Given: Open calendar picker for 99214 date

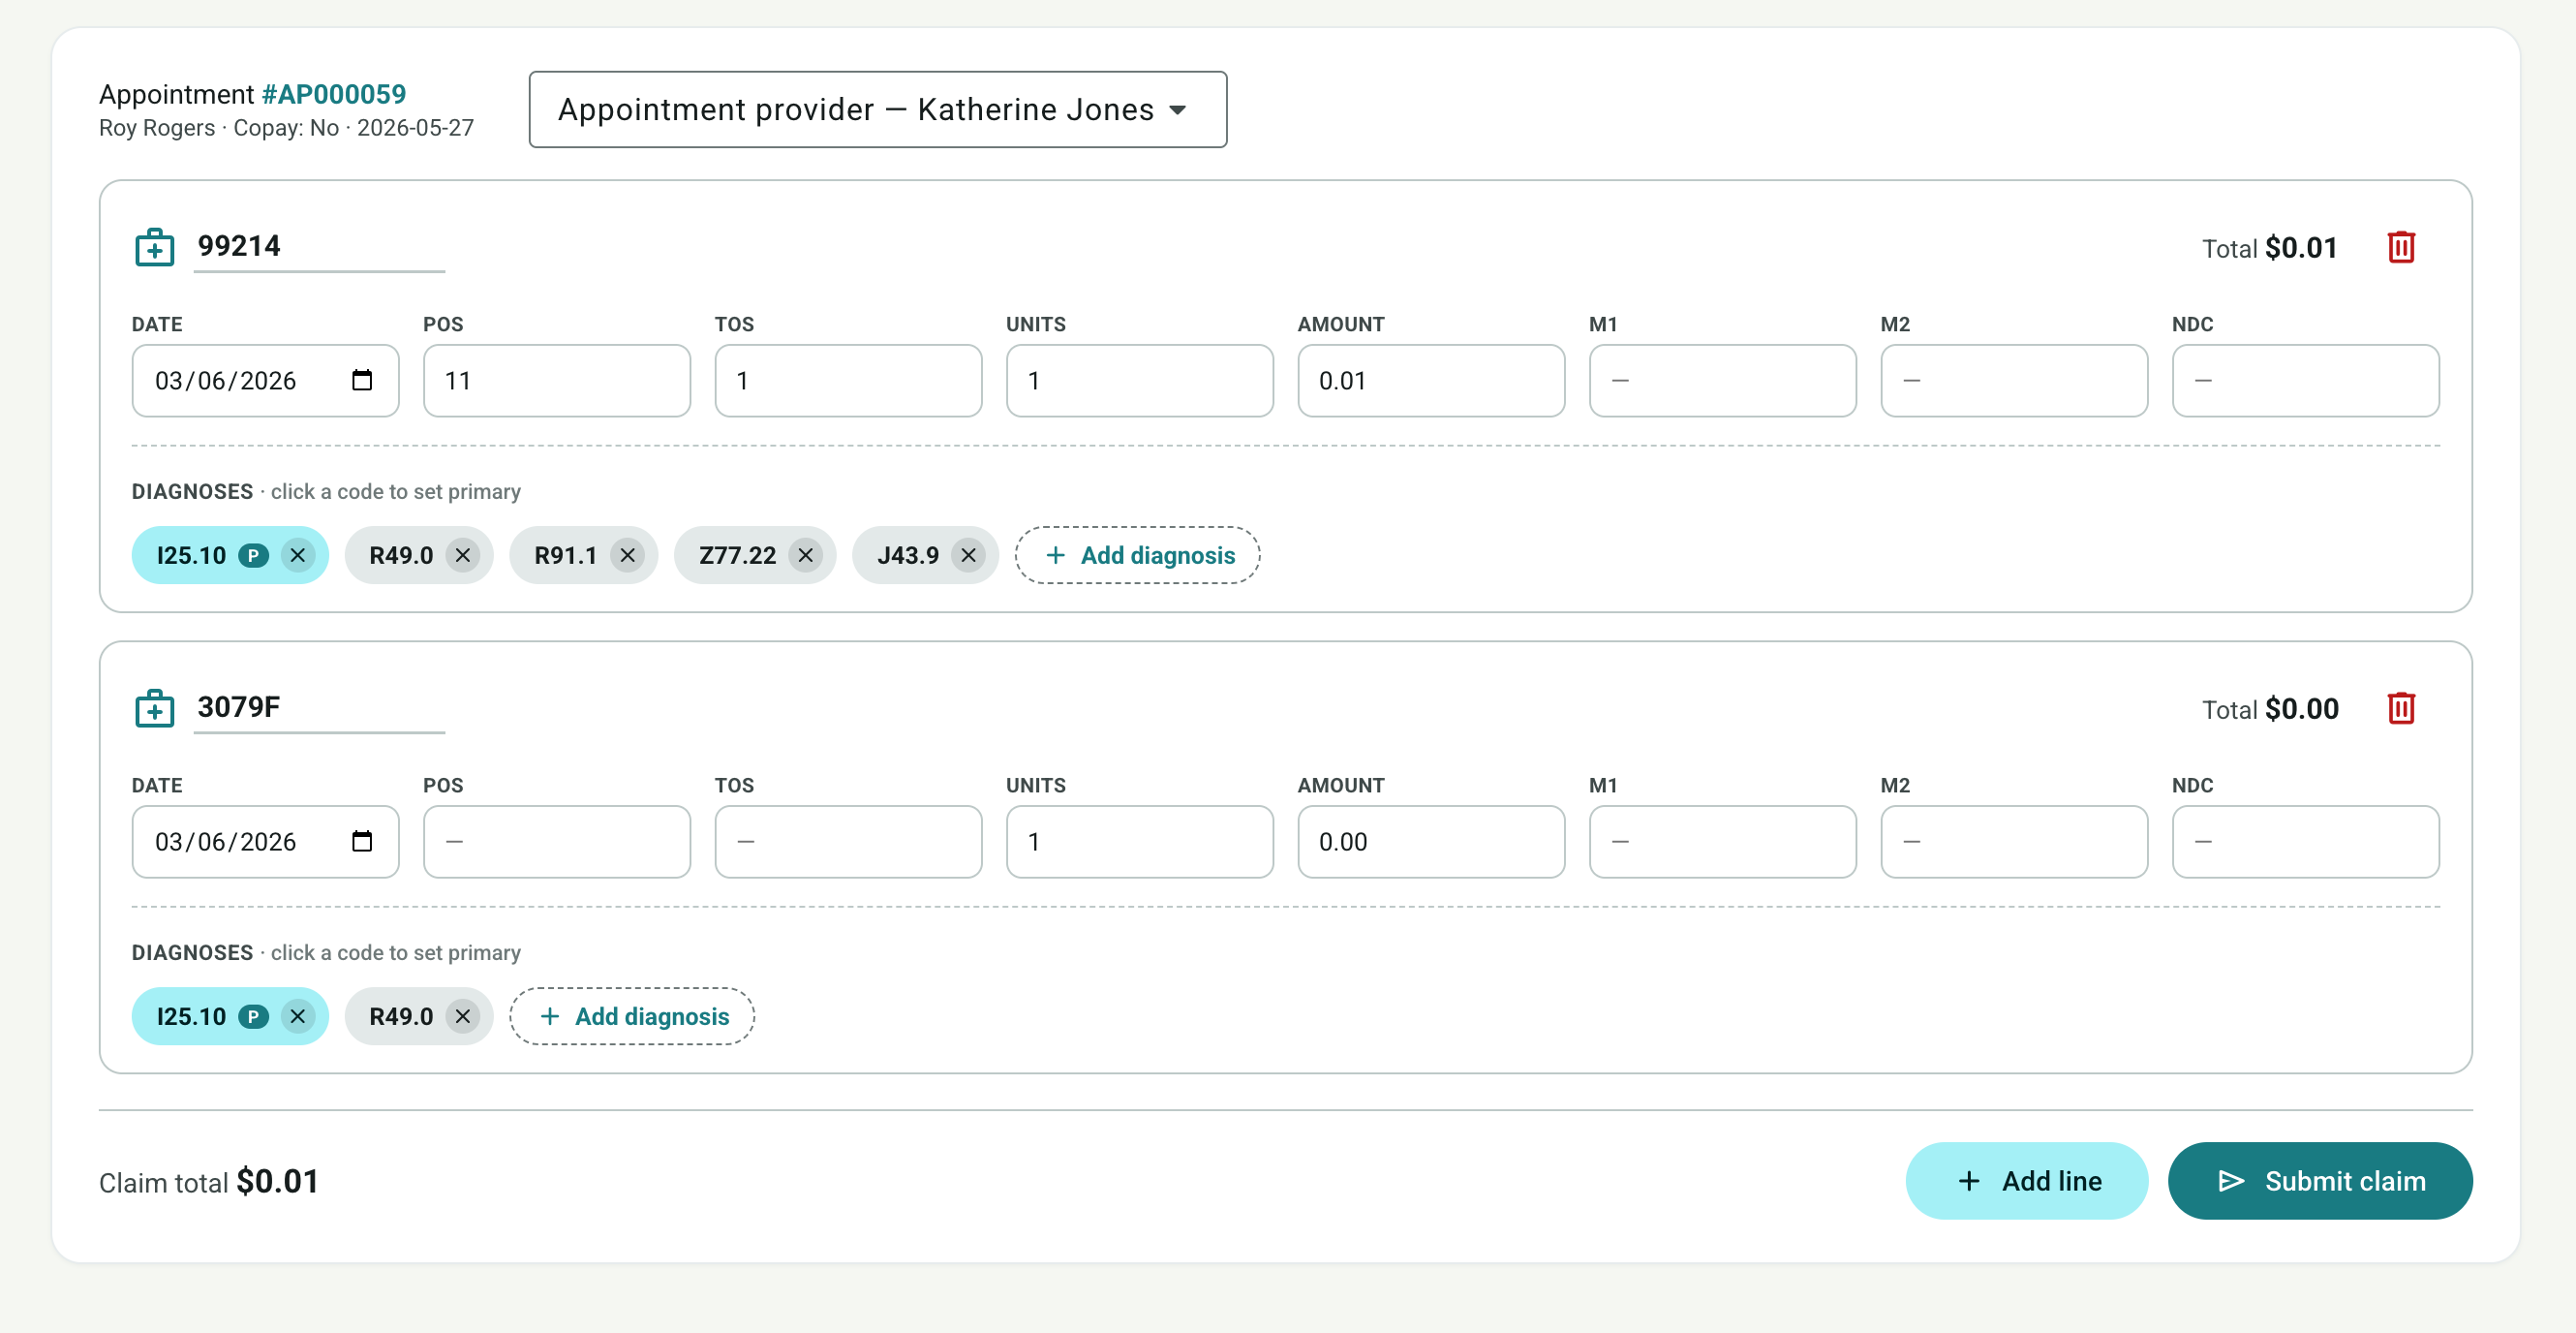Looking at the screenshot, I should tap(362, 380).
